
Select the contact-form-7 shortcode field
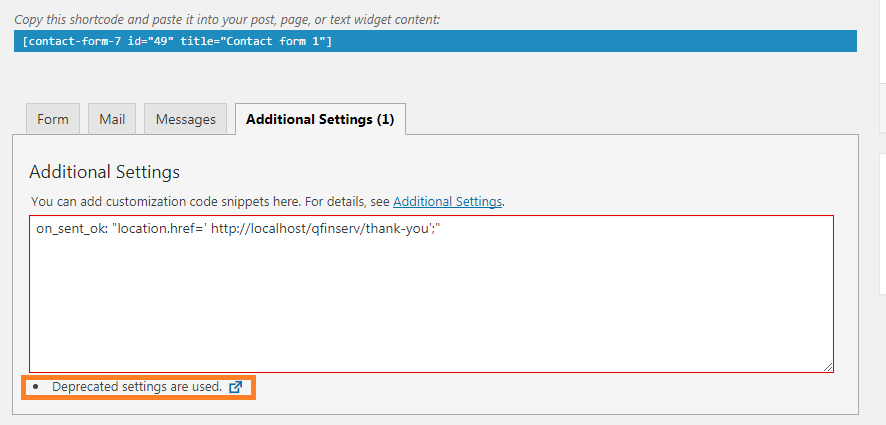pyautogui.click(x=435, y=41)
